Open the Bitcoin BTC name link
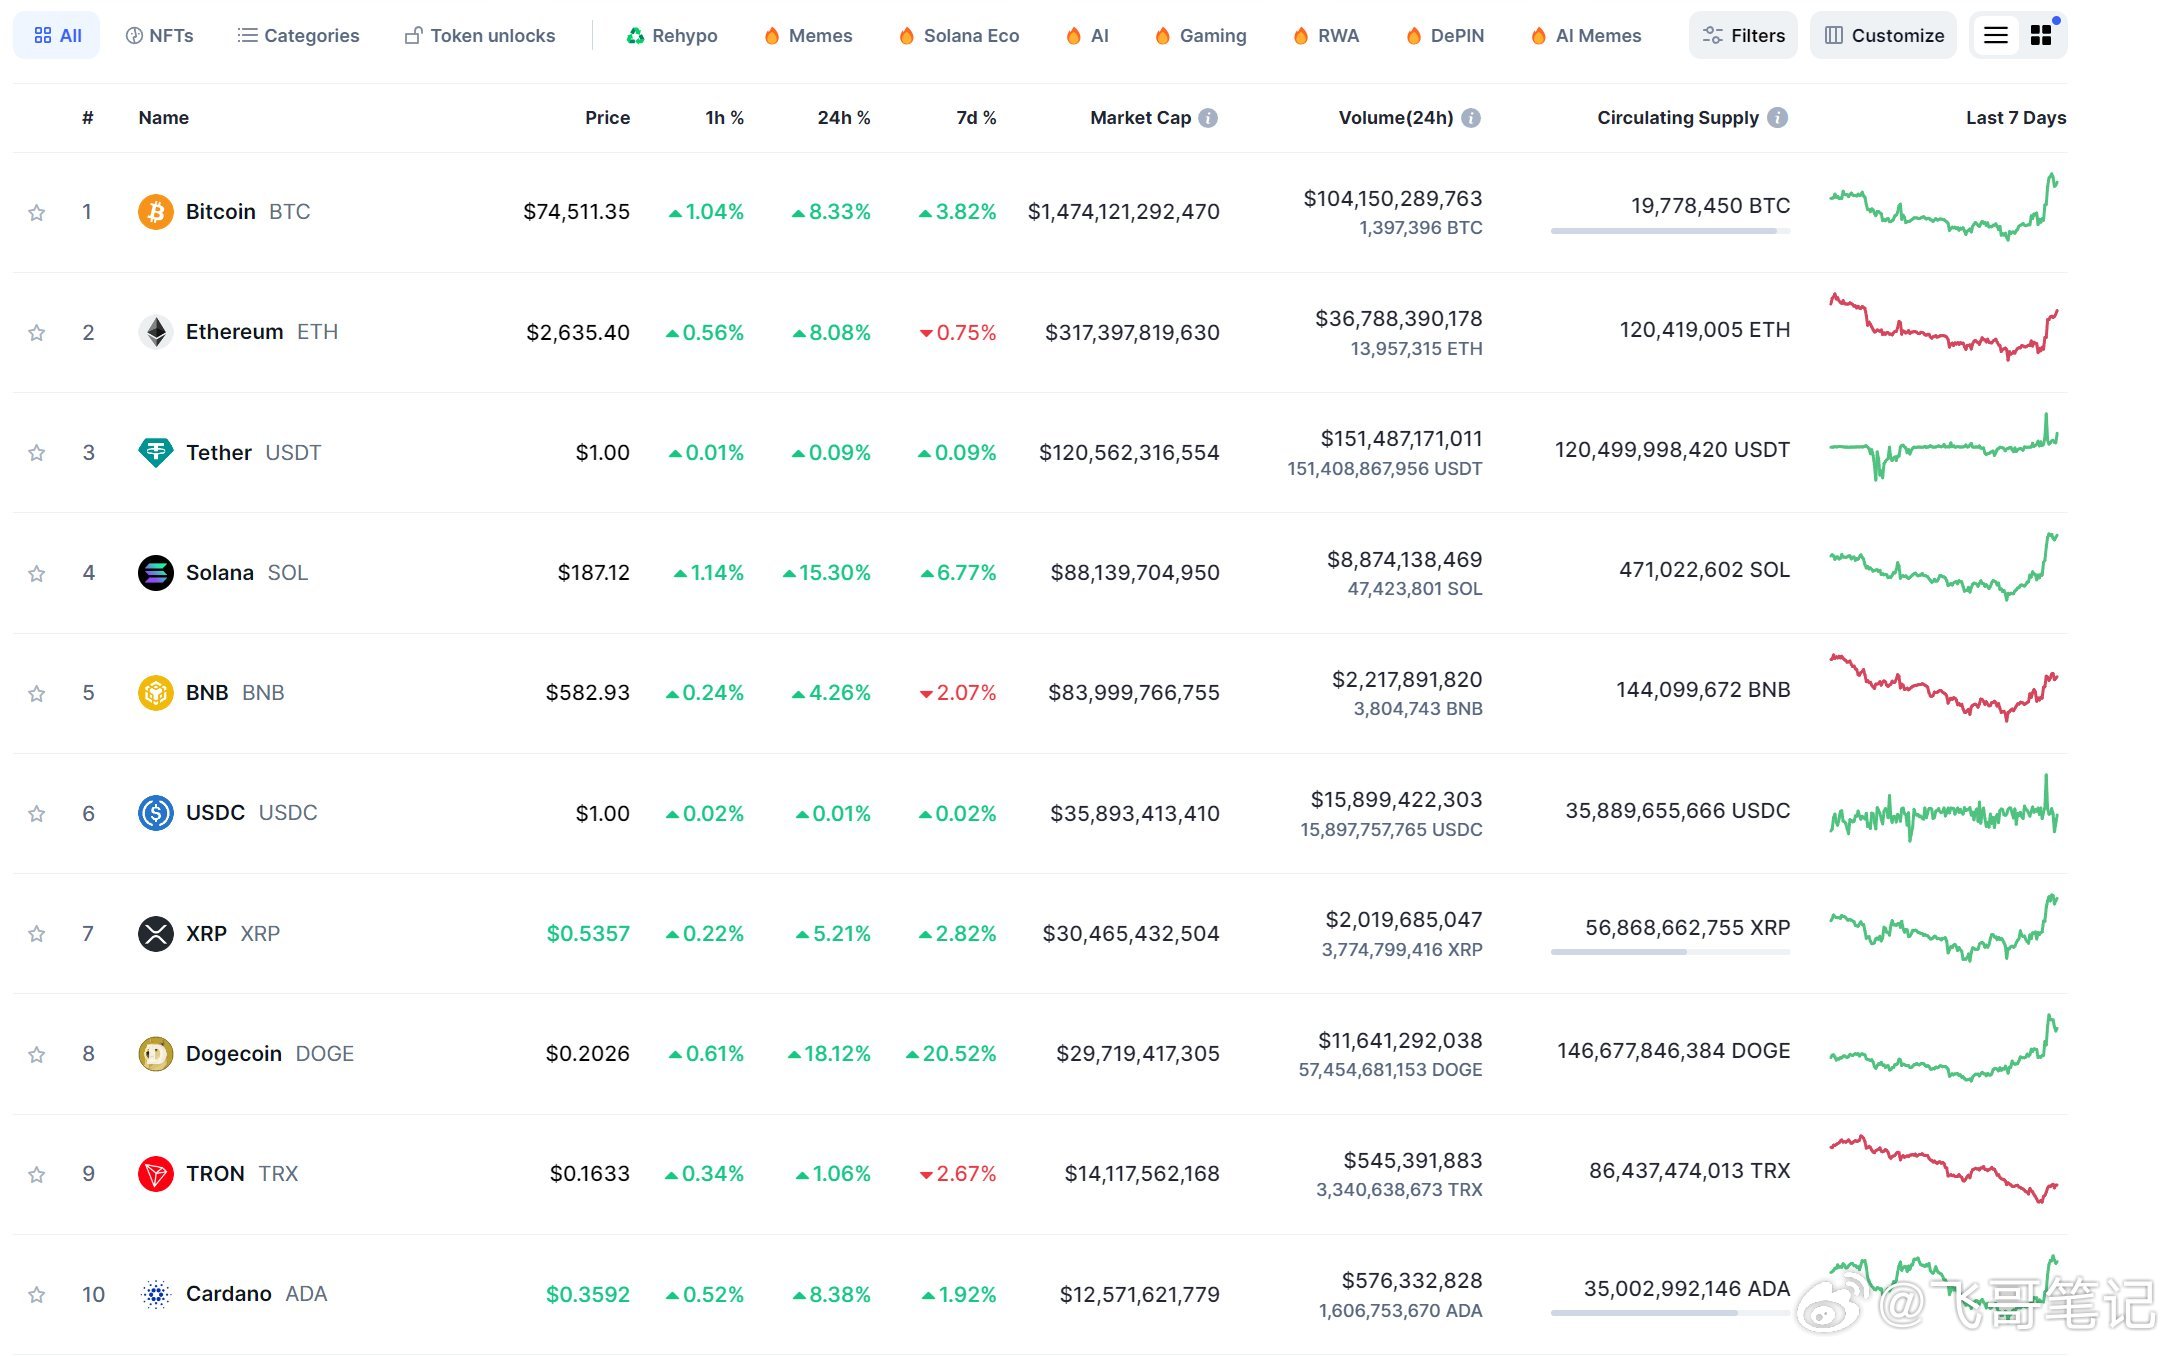This screenshot has height=1356, width=2175. click(x=247, y=212)
